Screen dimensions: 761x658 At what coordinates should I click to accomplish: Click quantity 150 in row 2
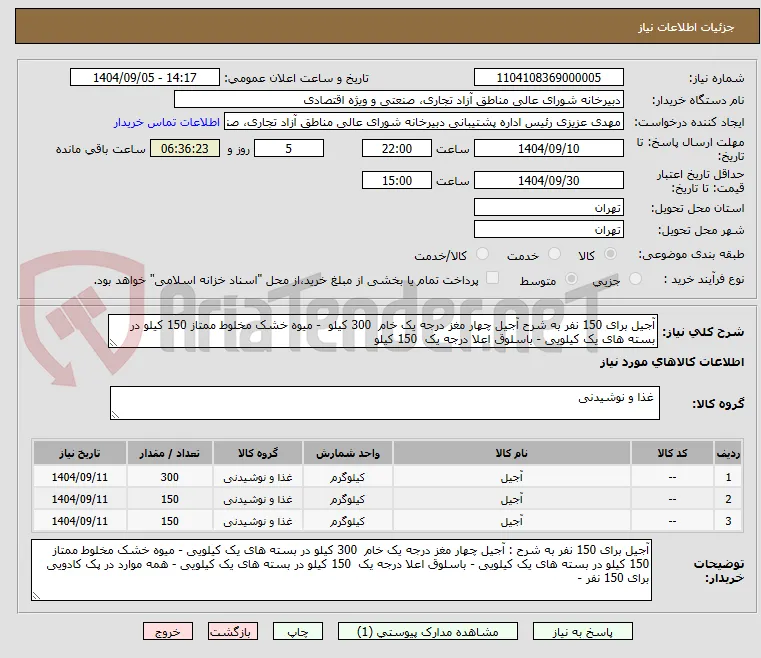pyautogui.click(x=170, y=499)
